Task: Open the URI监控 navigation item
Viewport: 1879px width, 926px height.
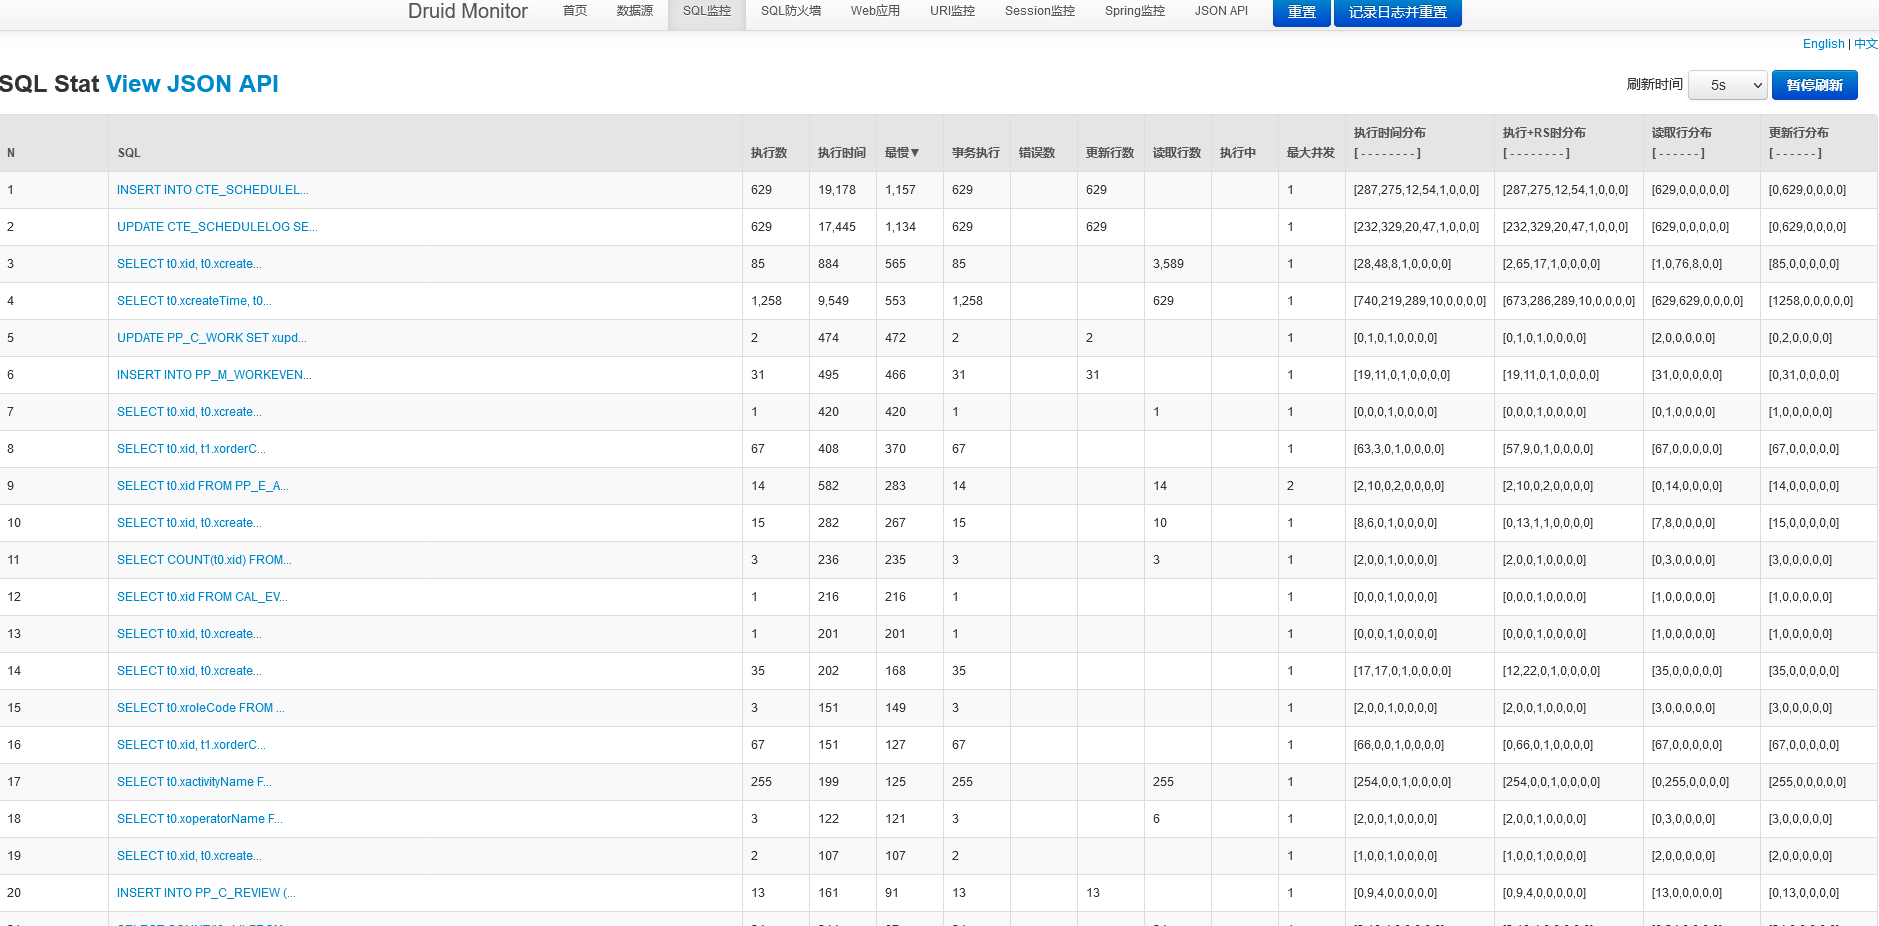Action: pos(952,11)
